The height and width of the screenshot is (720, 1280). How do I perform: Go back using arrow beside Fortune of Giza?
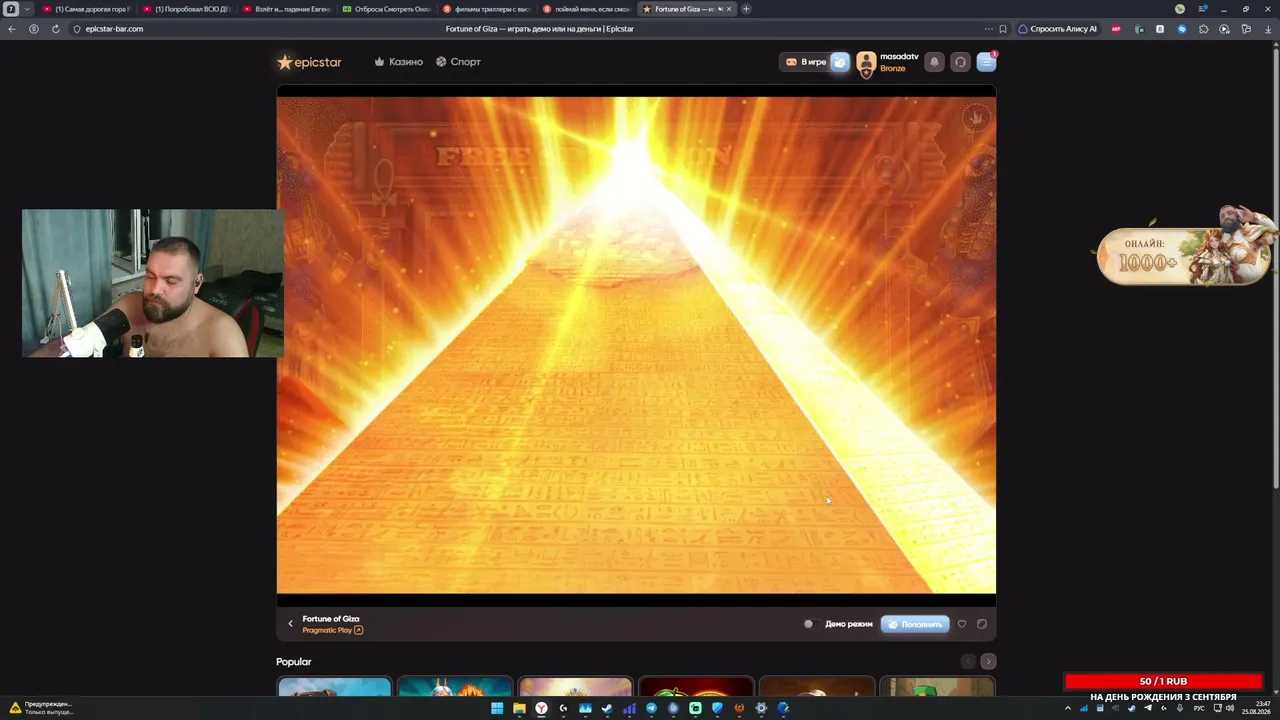coord(290,624)
